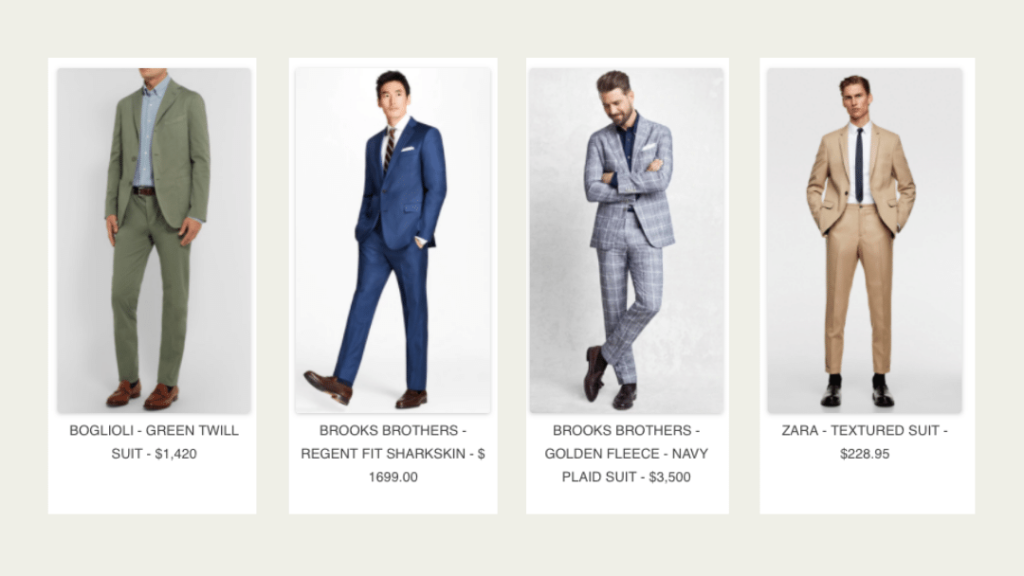Click the first 'BROOKS BROTHERS -' heading line
The image size is (1024, 576).
pos(392,430)
